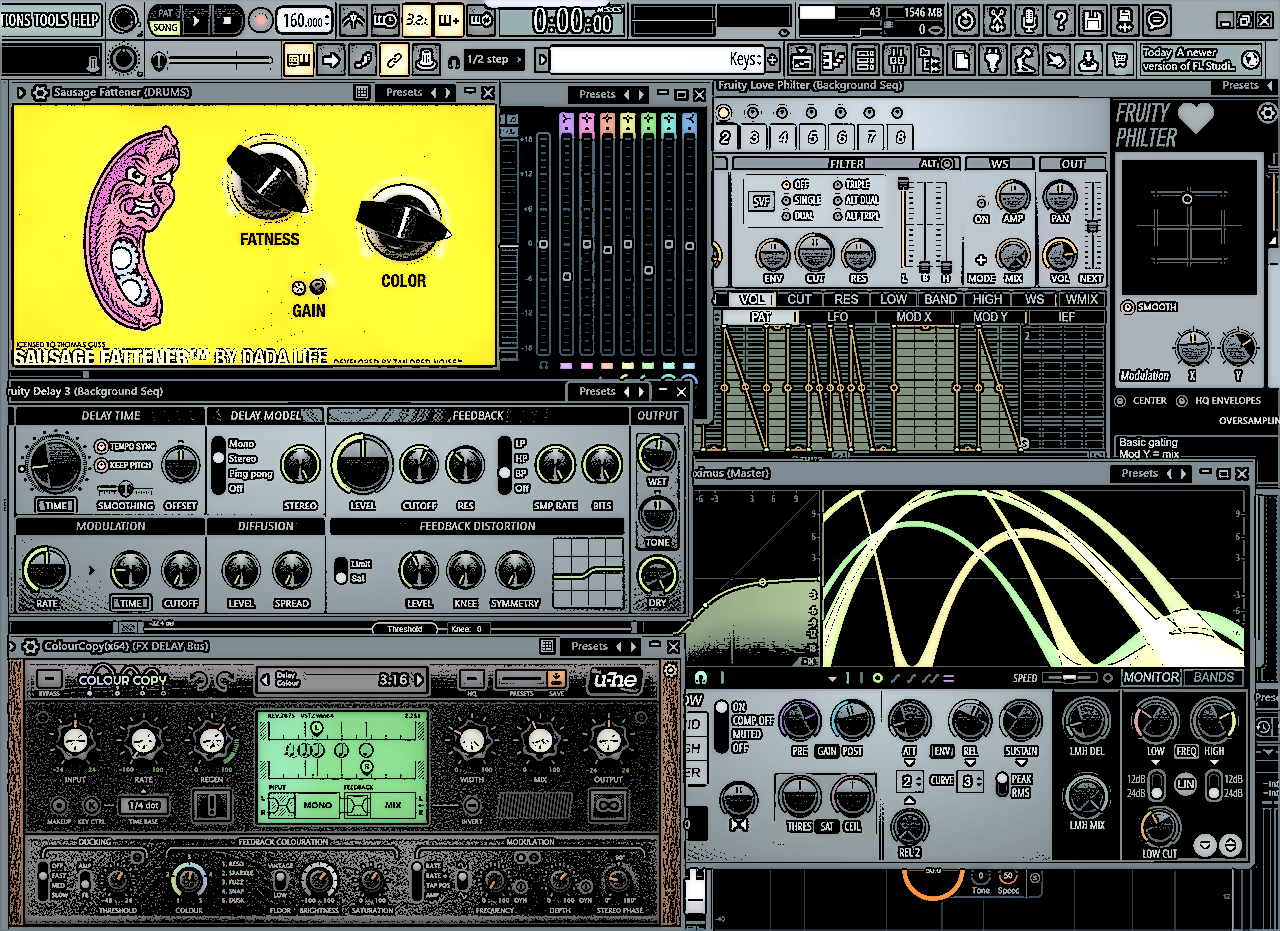
Task: Click the B band fader in Fruity Philter
Action: [926, 264]
